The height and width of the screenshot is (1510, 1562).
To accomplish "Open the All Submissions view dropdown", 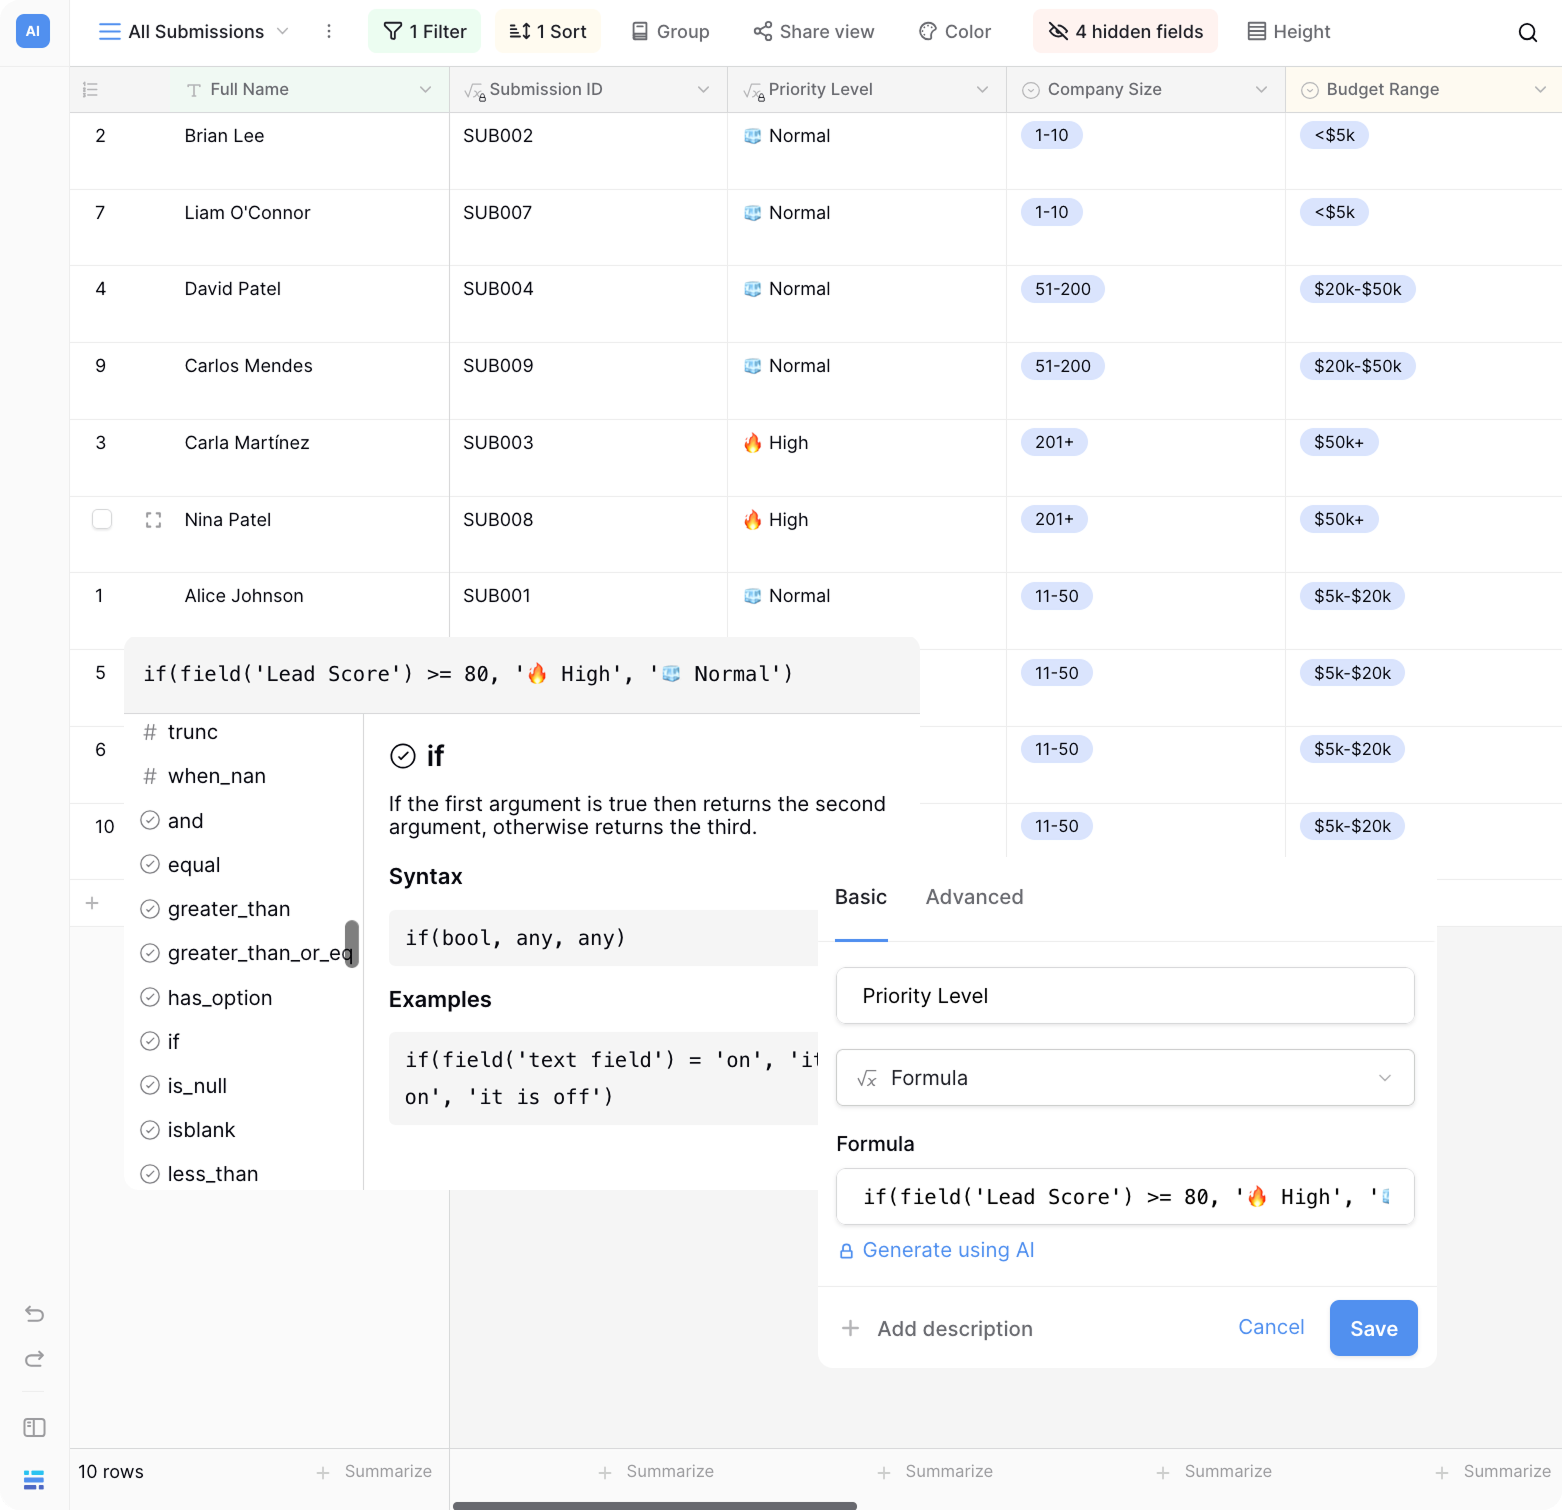I will [194, 31].
